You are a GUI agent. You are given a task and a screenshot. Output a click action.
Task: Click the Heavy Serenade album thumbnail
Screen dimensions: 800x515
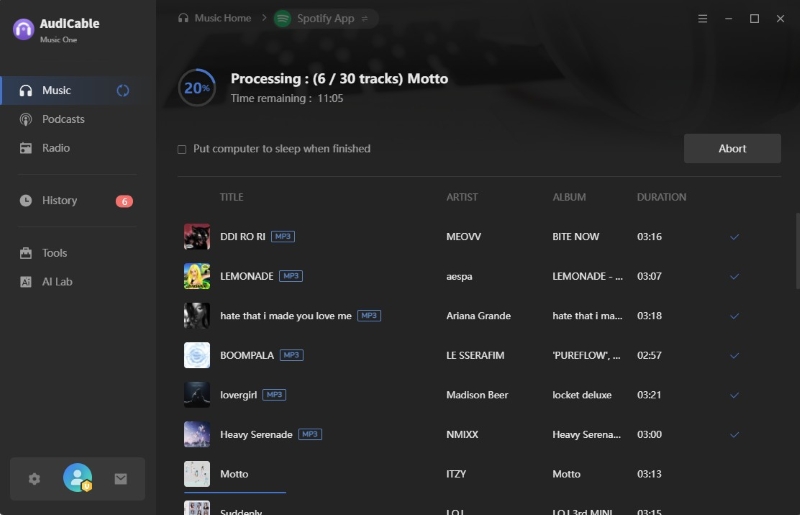pyautogui.click(x=197, y=434)
